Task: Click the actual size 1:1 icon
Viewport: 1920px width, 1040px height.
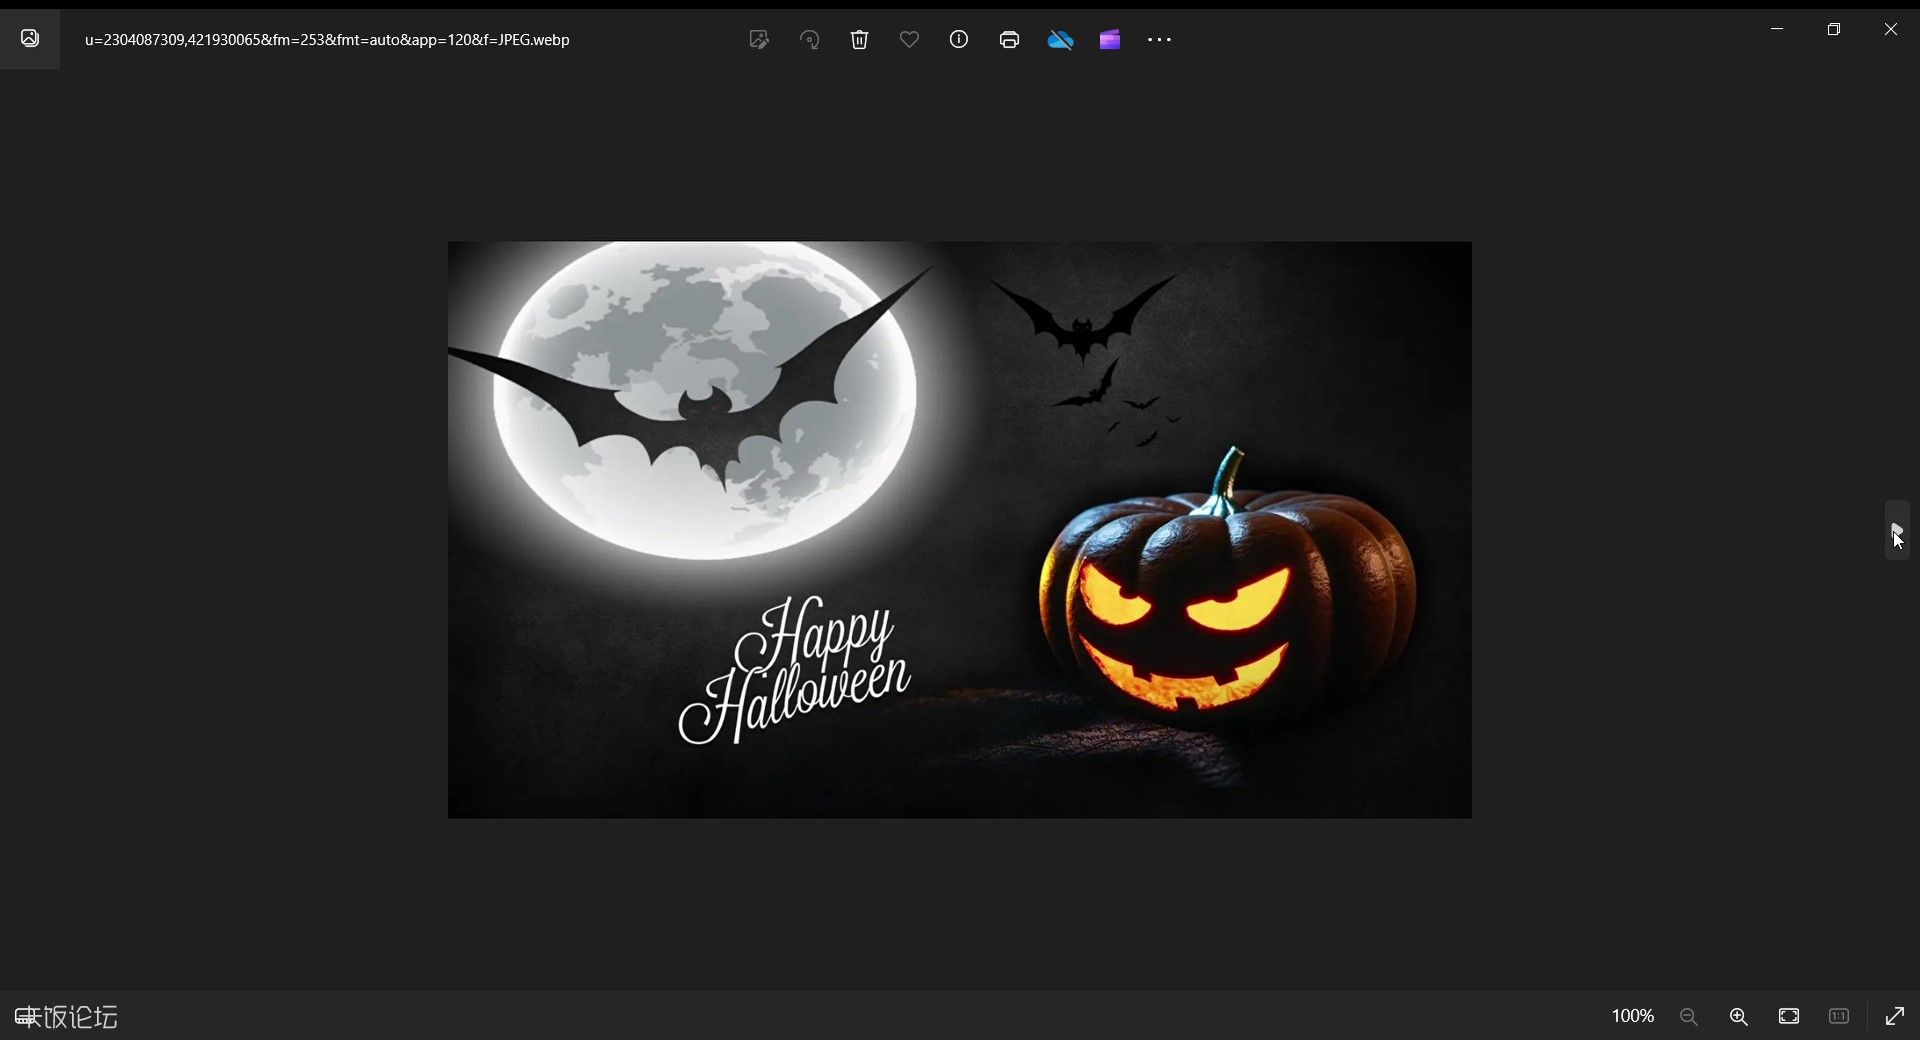Action: coord(1839,1016)
